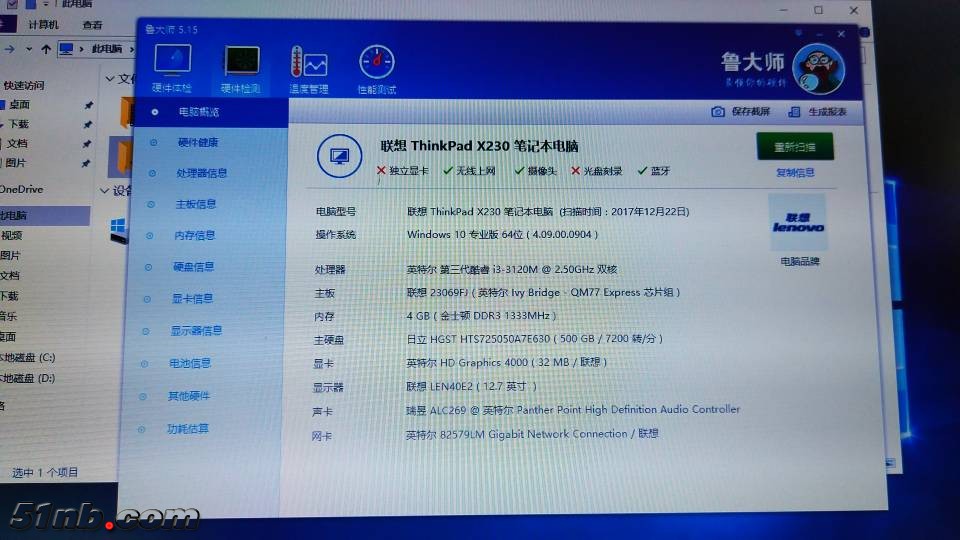Click the 摄像头 status indicator
960x540 pixels.
(x=536, y=171)
